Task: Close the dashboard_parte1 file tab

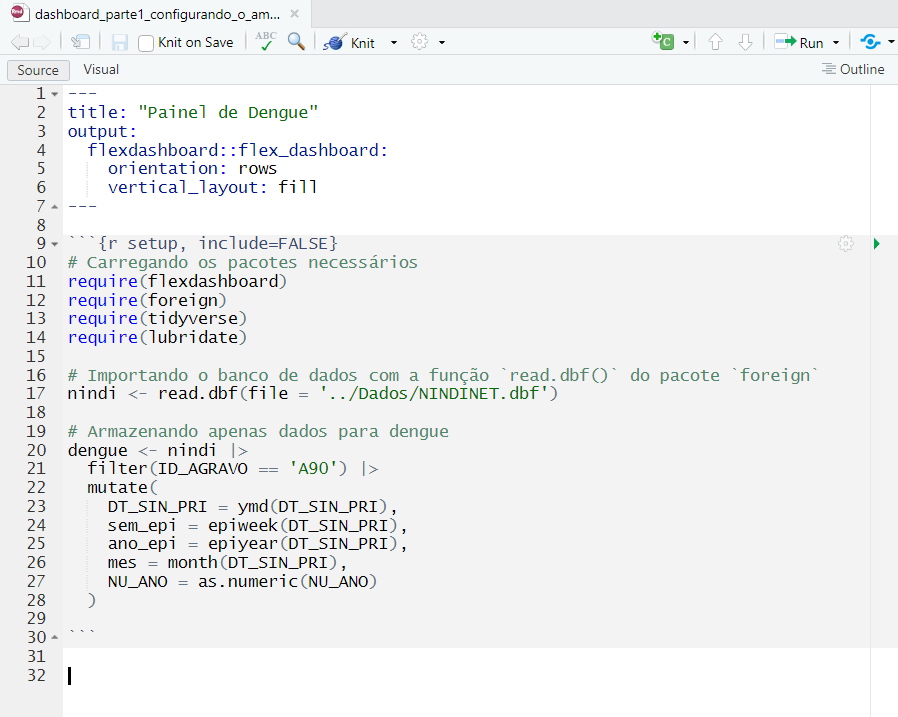Action: coord(294,14)
